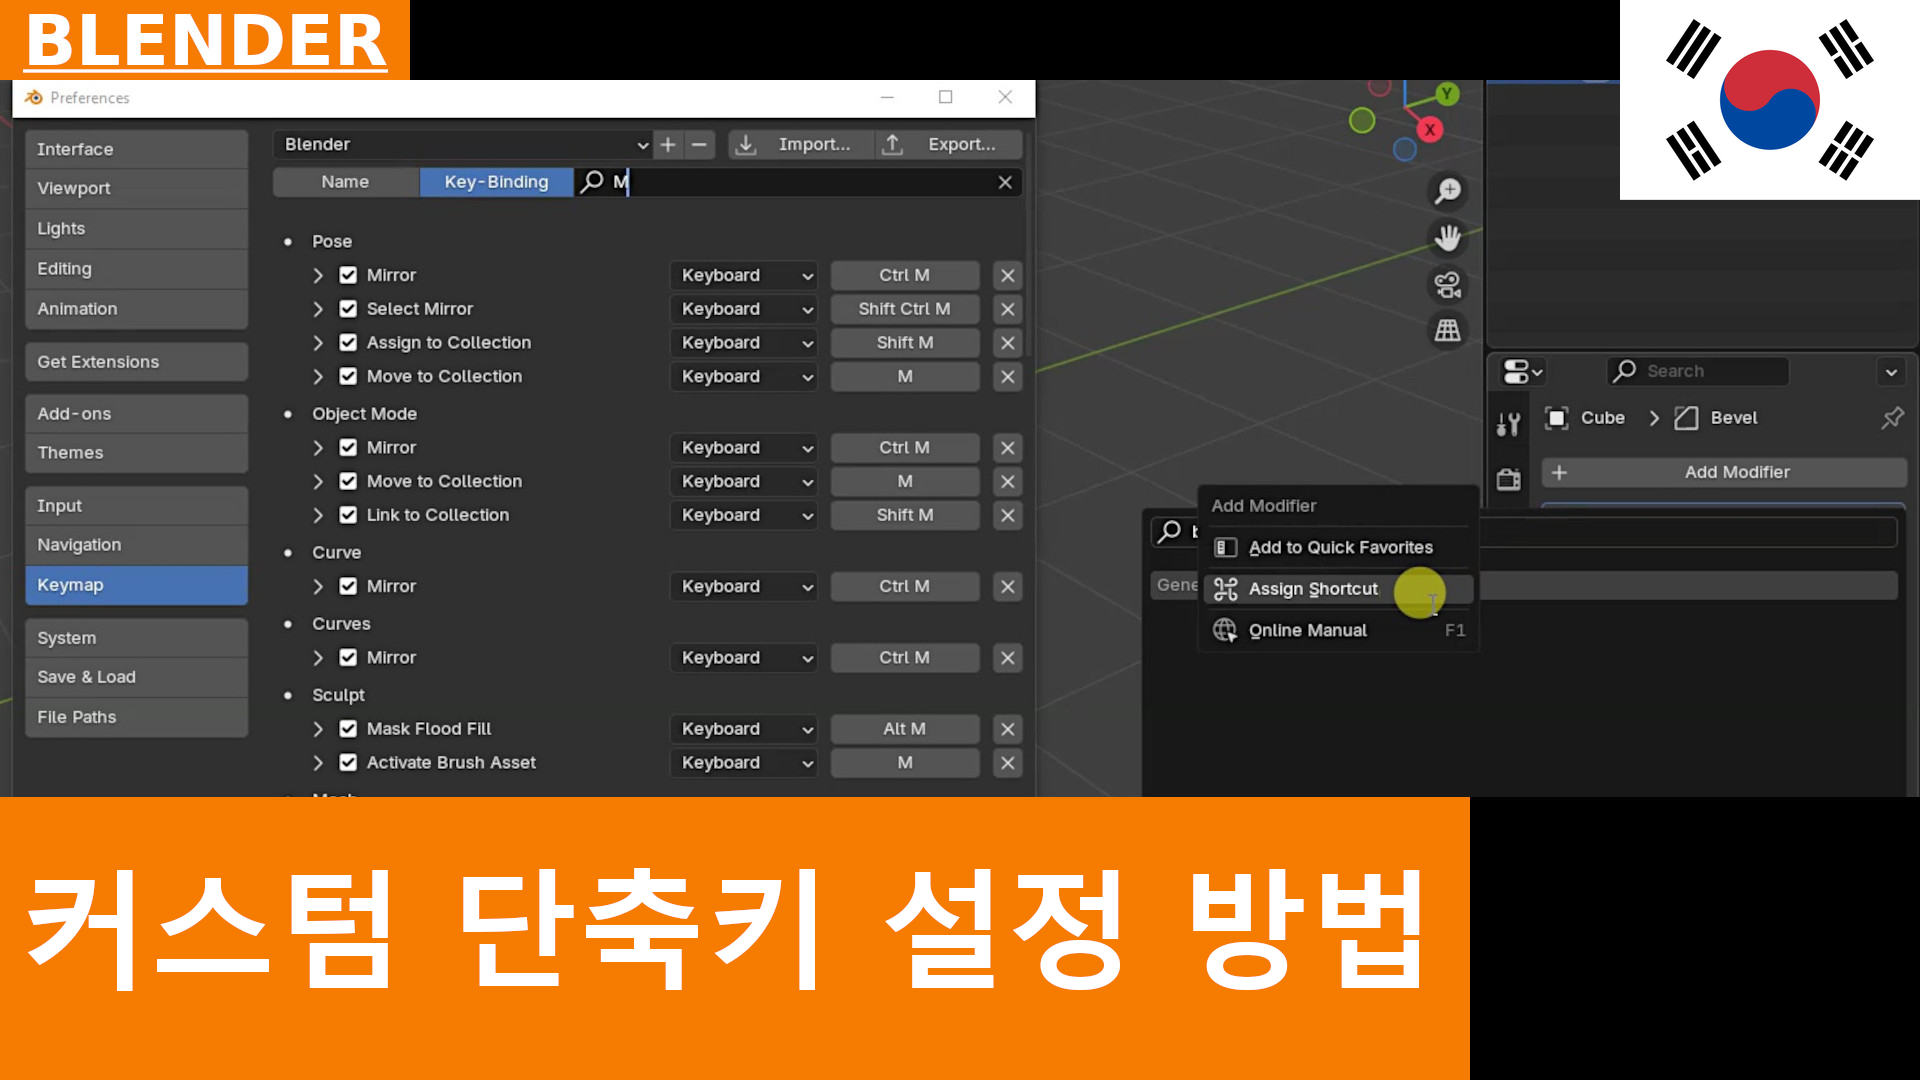
Task: Switch perspective/orthographic grid icon
Action: pos(1447,331)
